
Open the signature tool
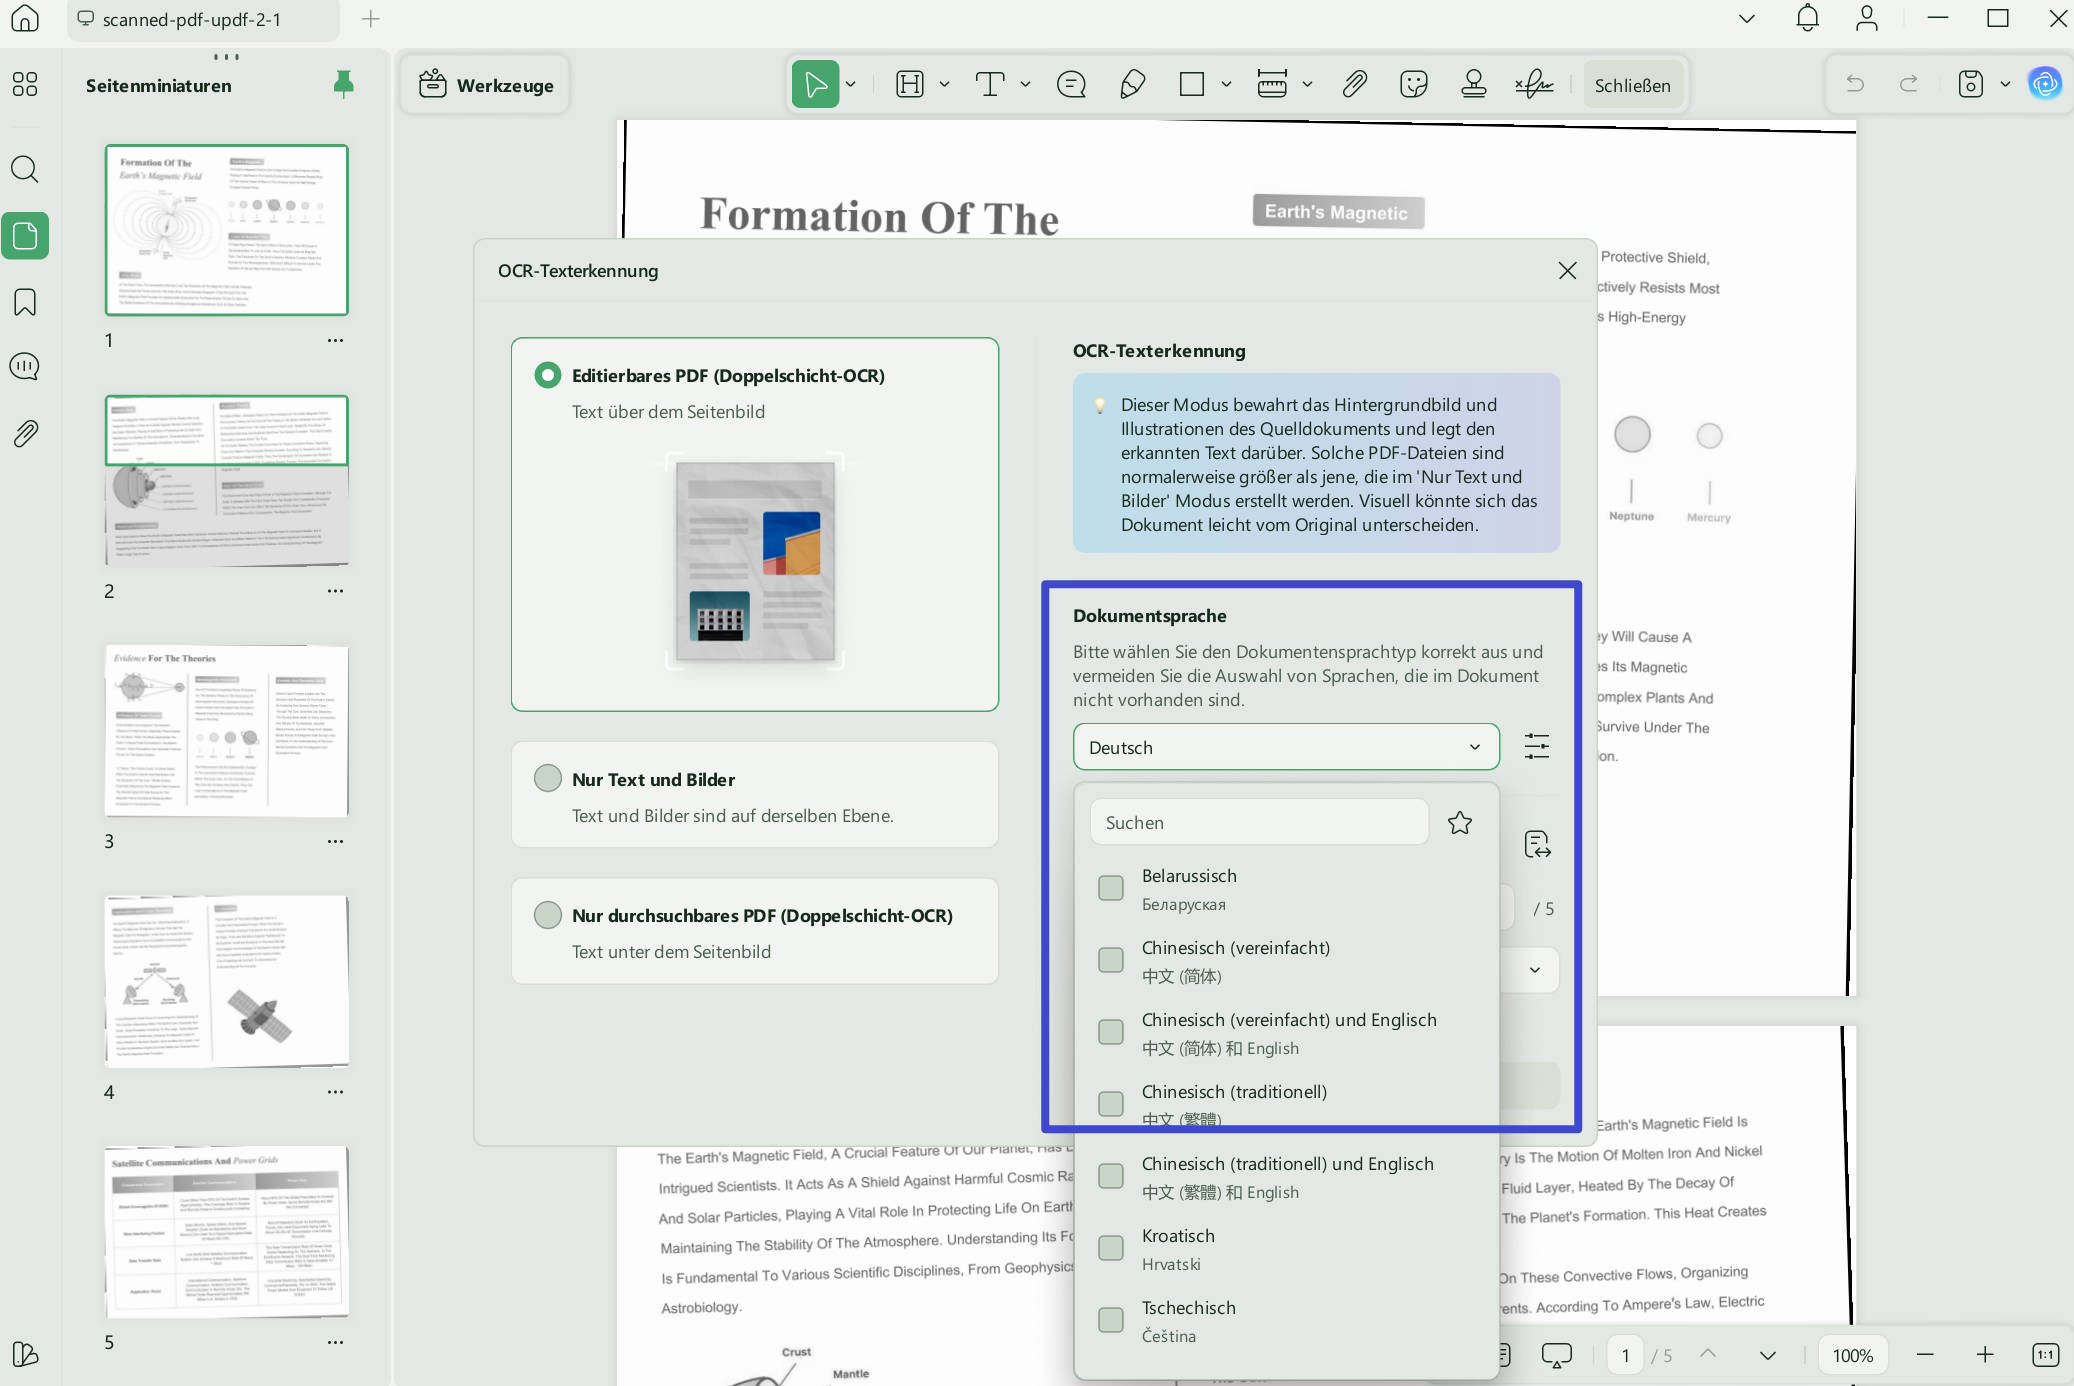coord(1534,85)
